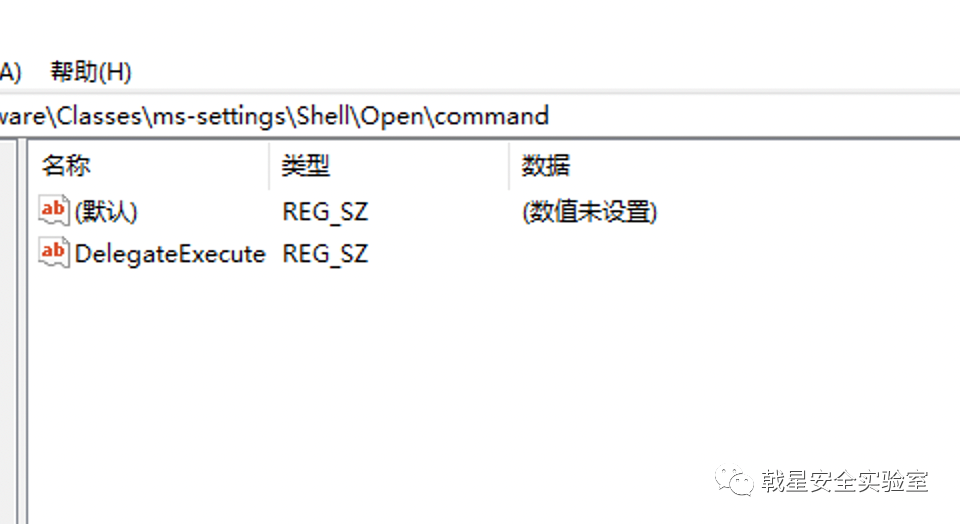Screen dimensions: 960x524
Task: Click the WeChat logo watermark icon
Action: [x=733, y=481]
